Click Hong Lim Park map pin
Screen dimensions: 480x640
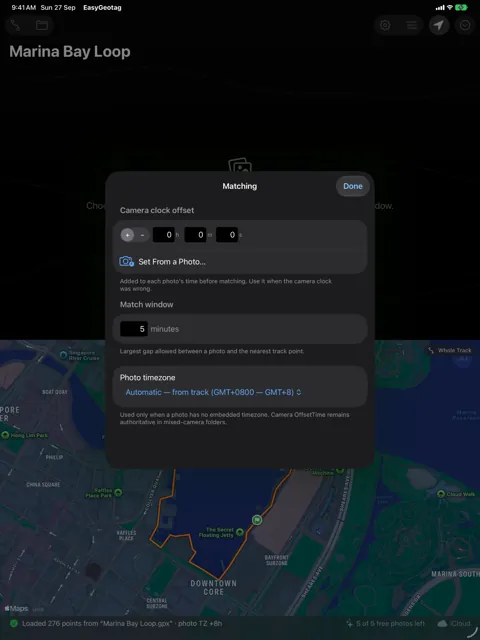pos(5,435)
